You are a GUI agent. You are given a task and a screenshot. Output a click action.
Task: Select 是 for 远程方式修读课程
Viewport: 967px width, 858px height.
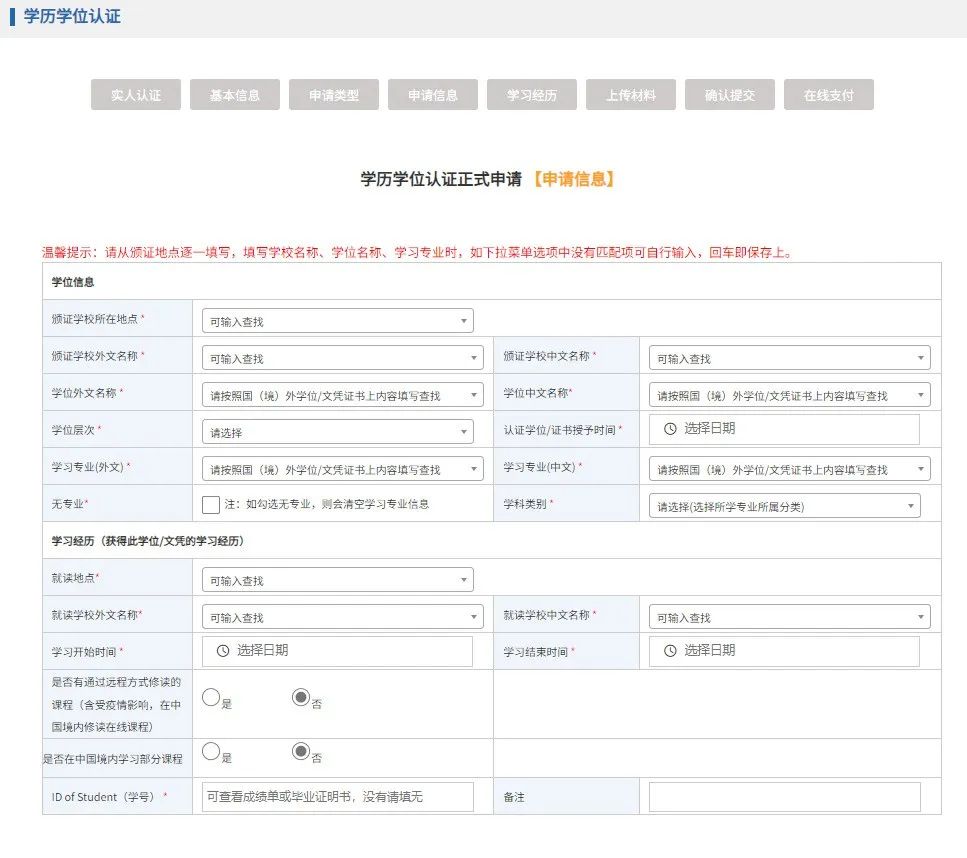click(x=211, y=698)
